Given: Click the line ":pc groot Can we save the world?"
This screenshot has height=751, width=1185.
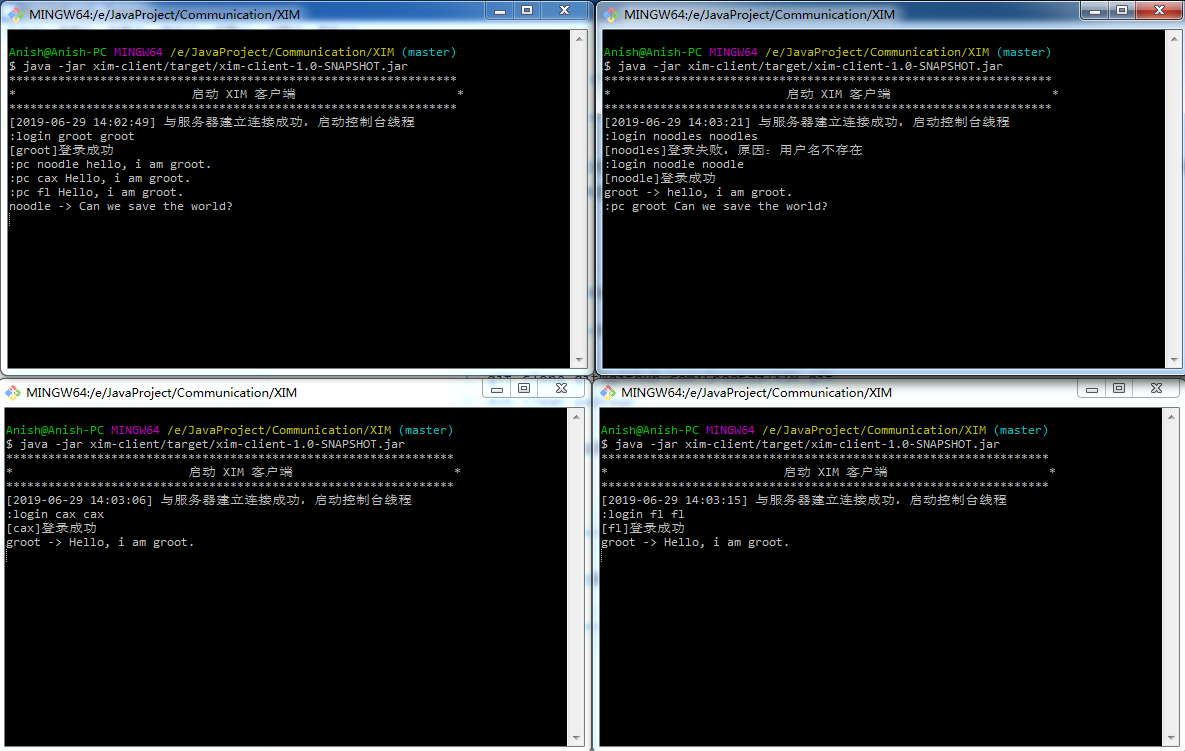Looking at the screenshot, I should click(716, 206).
